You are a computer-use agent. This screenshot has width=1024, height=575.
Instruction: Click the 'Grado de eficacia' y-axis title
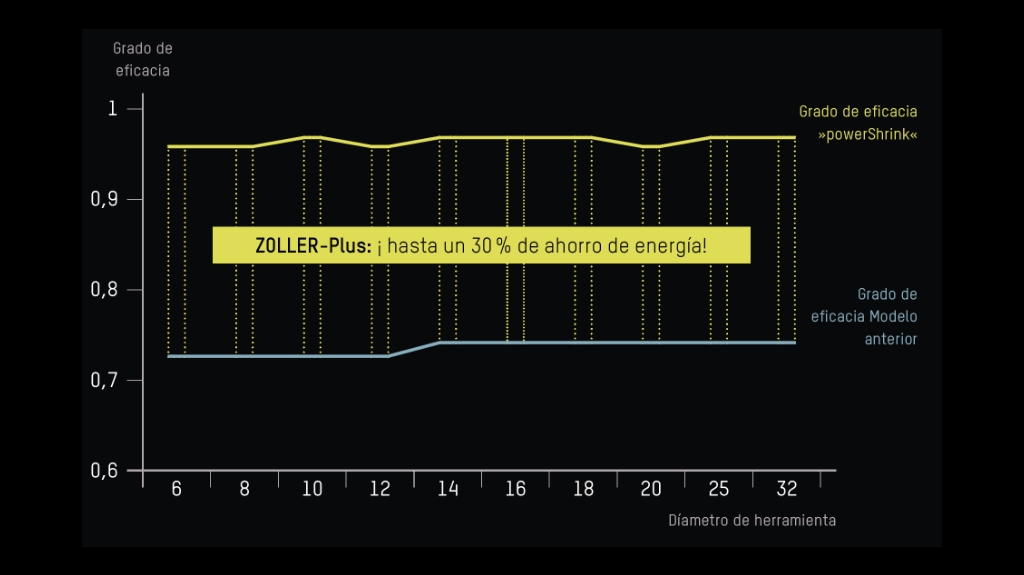coord(142,59)
